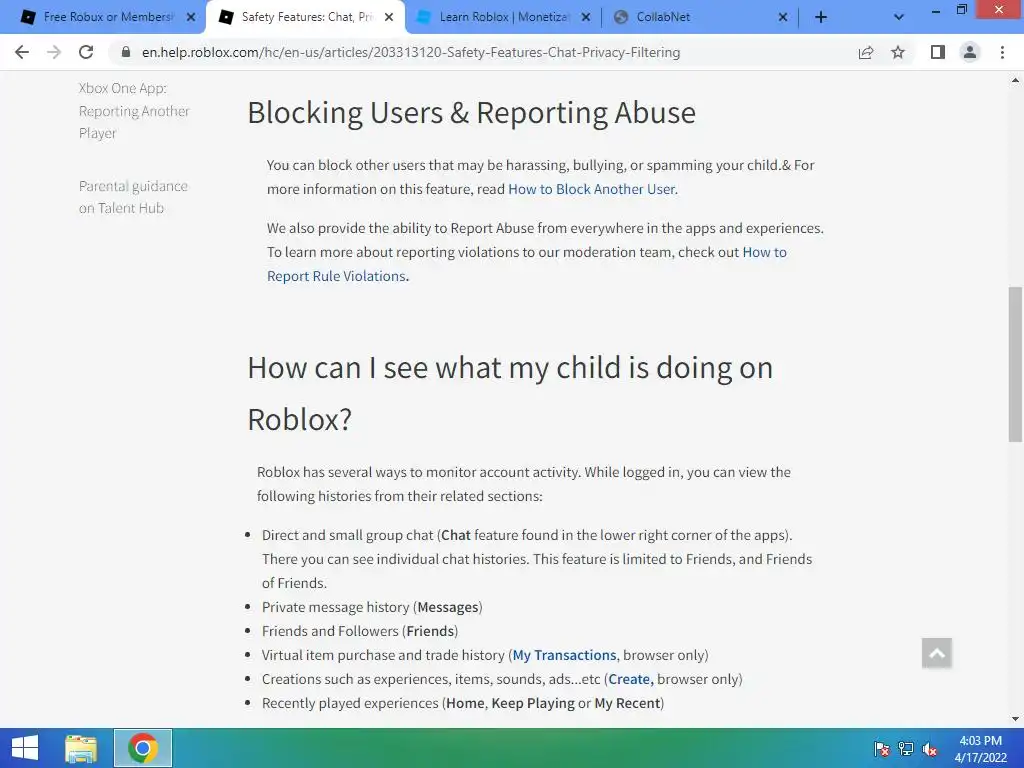Click the muted volume tray icon
1024x768 pixels.
point(930,749)
